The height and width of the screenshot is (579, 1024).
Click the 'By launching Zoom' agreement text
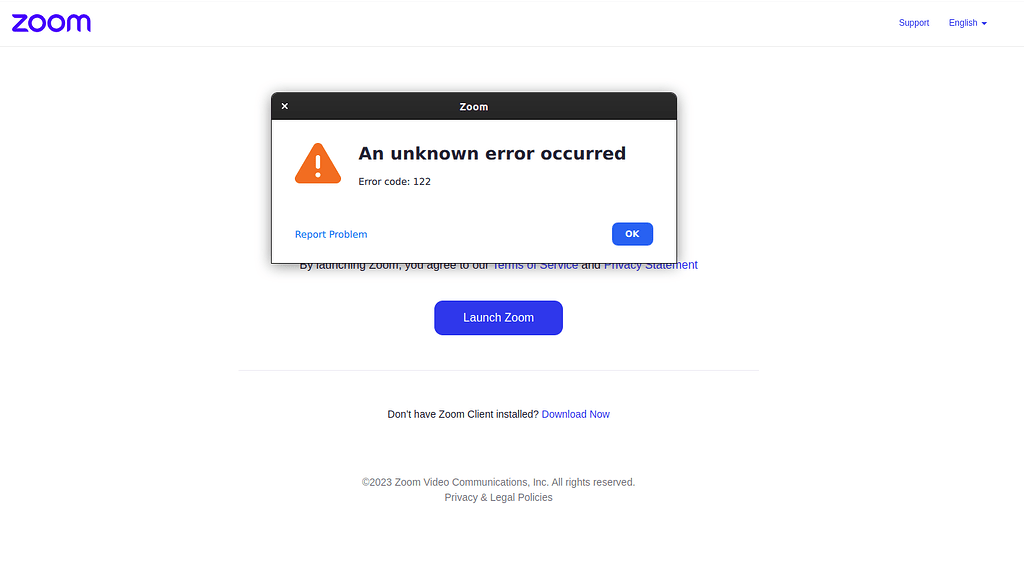point(394,267)
